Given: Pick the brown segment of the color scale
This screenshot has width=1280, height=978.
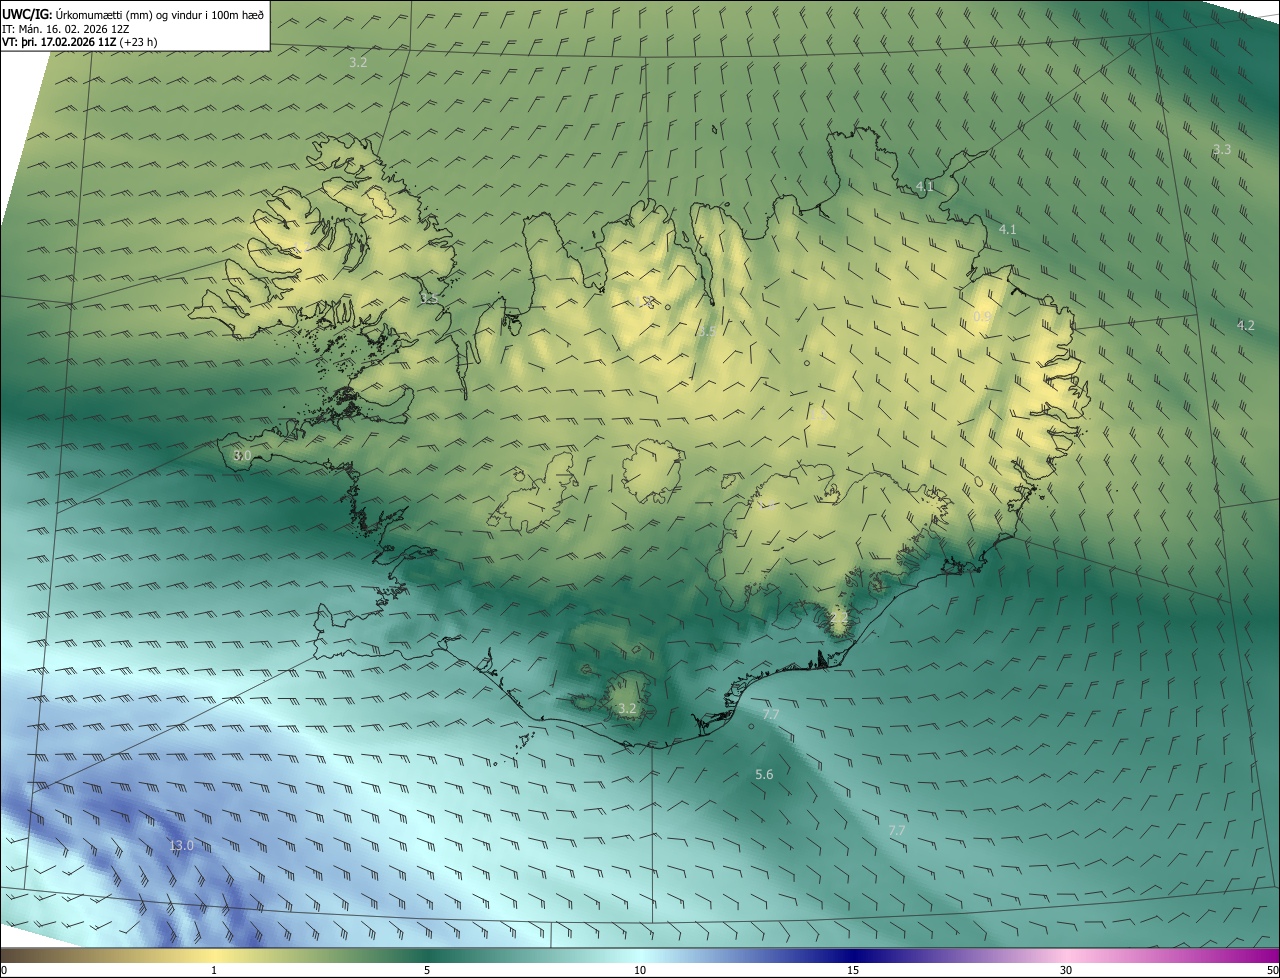Looking at the screenshot, I should tap(30, 955).
